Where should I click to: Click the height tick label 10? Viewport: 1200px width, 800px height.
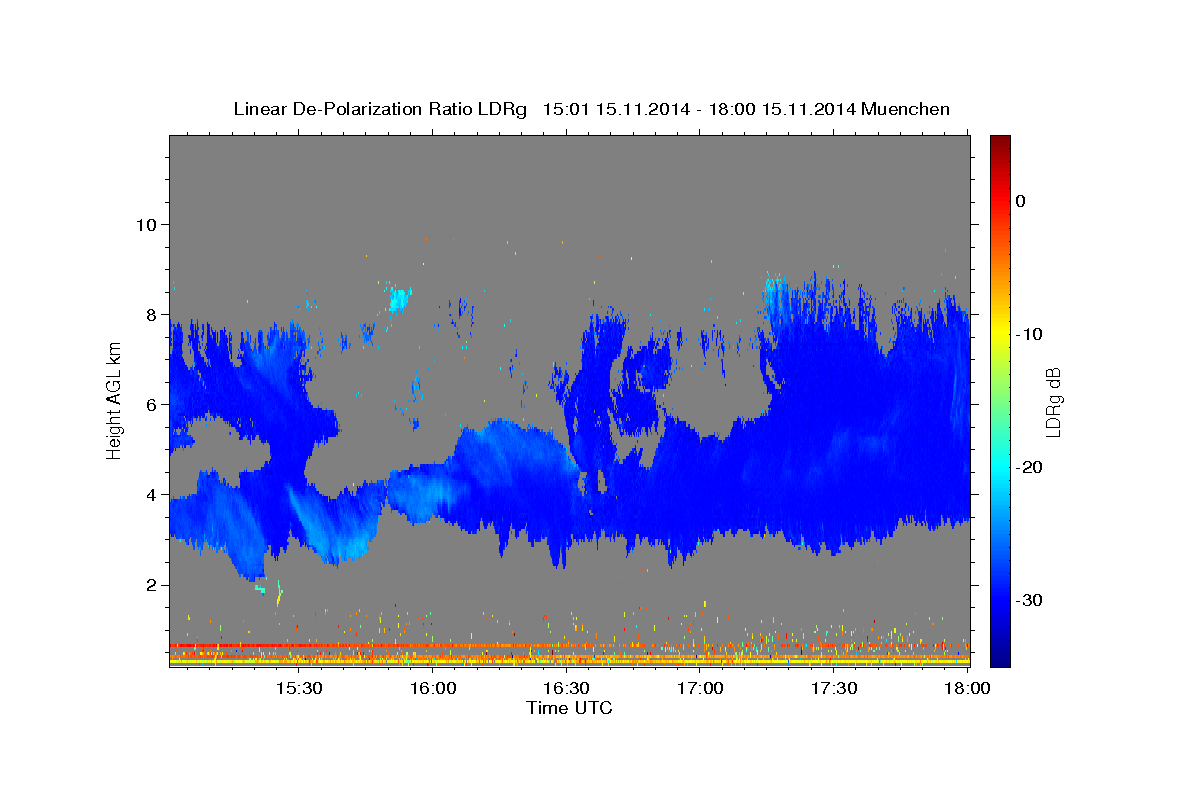[x=146, y=224]
